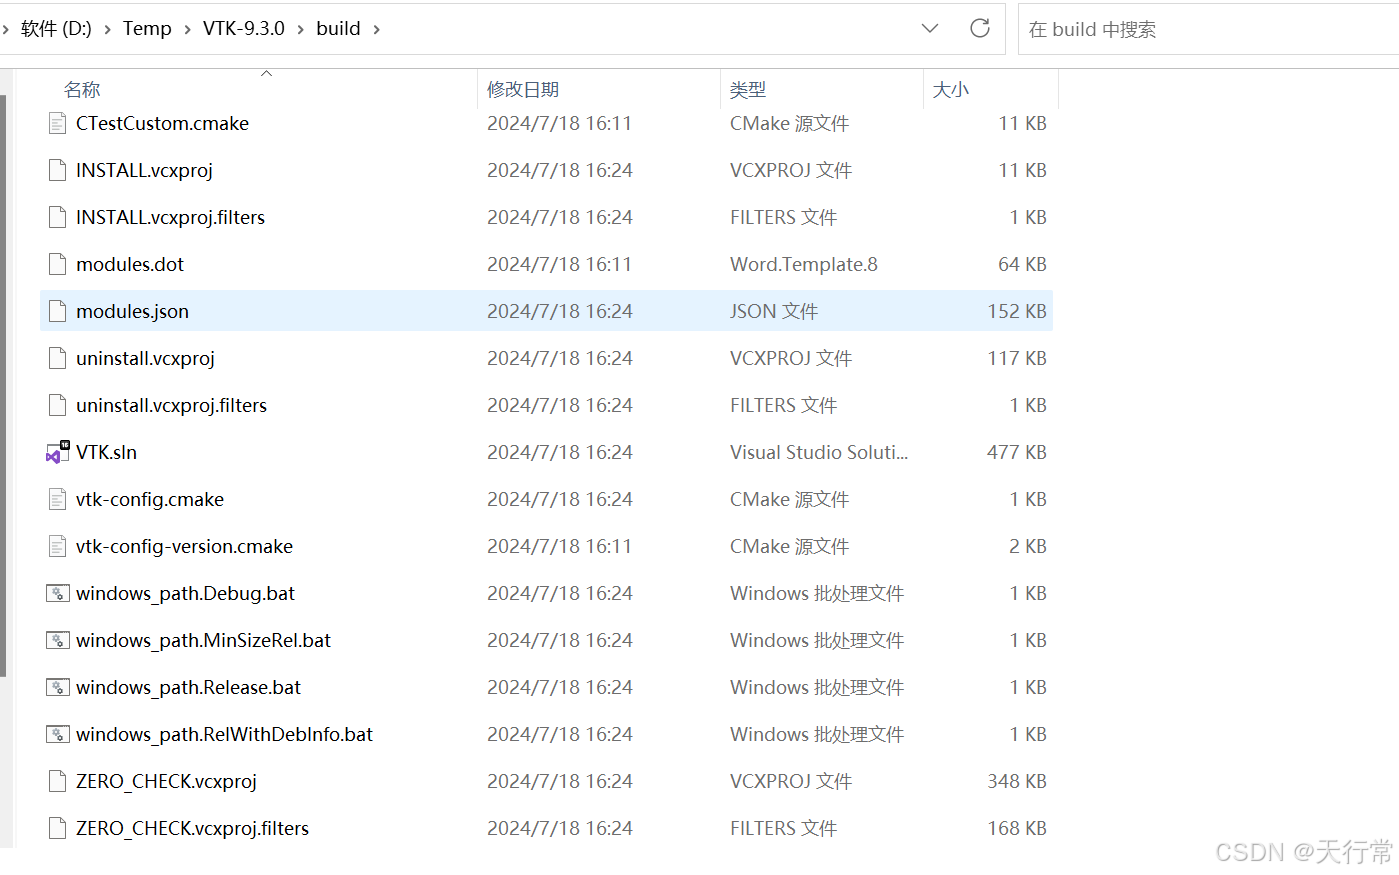Image resolution: width=1399 pixels, height=875 pixels.
Task: Click the windows_path.Release.bat batch icon
Action: 58,687
